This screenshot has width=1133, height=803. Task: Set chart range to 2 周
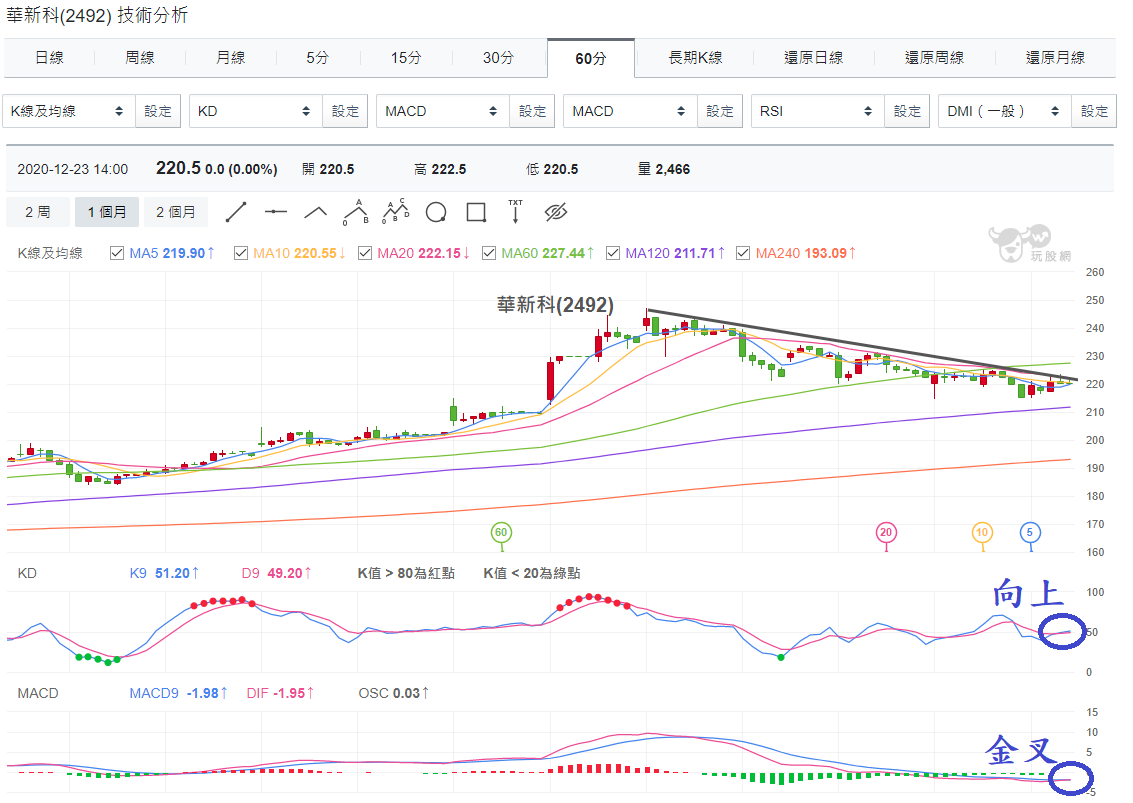tap(38, 212)
